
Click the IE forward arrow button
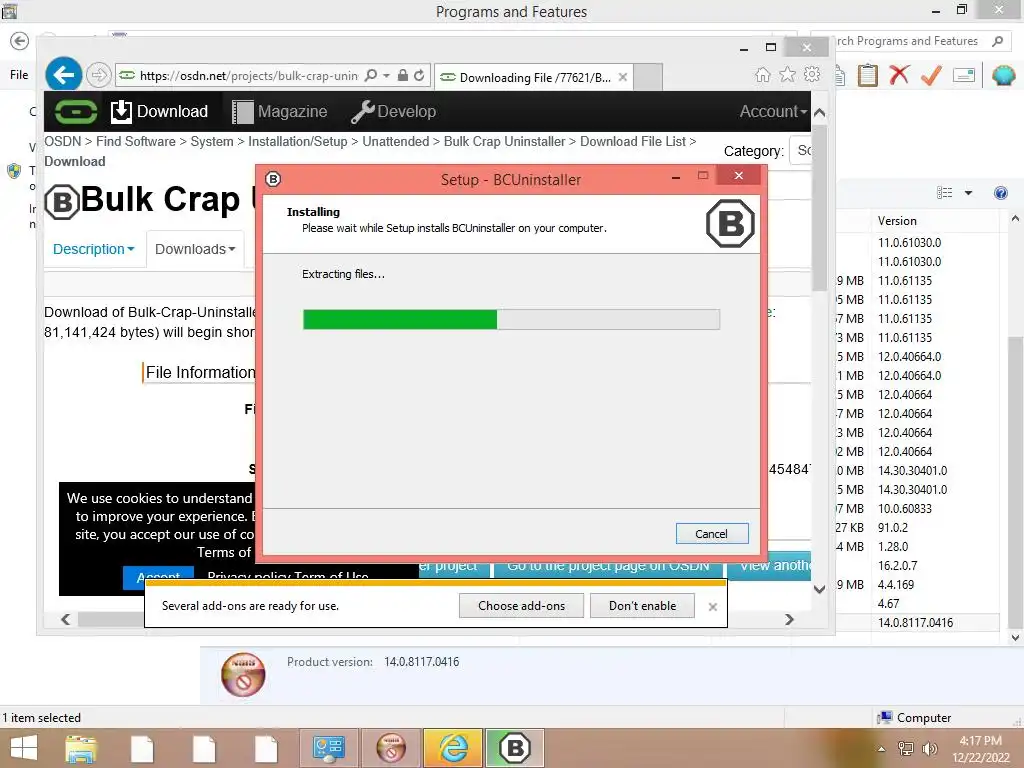click(99, 76)
